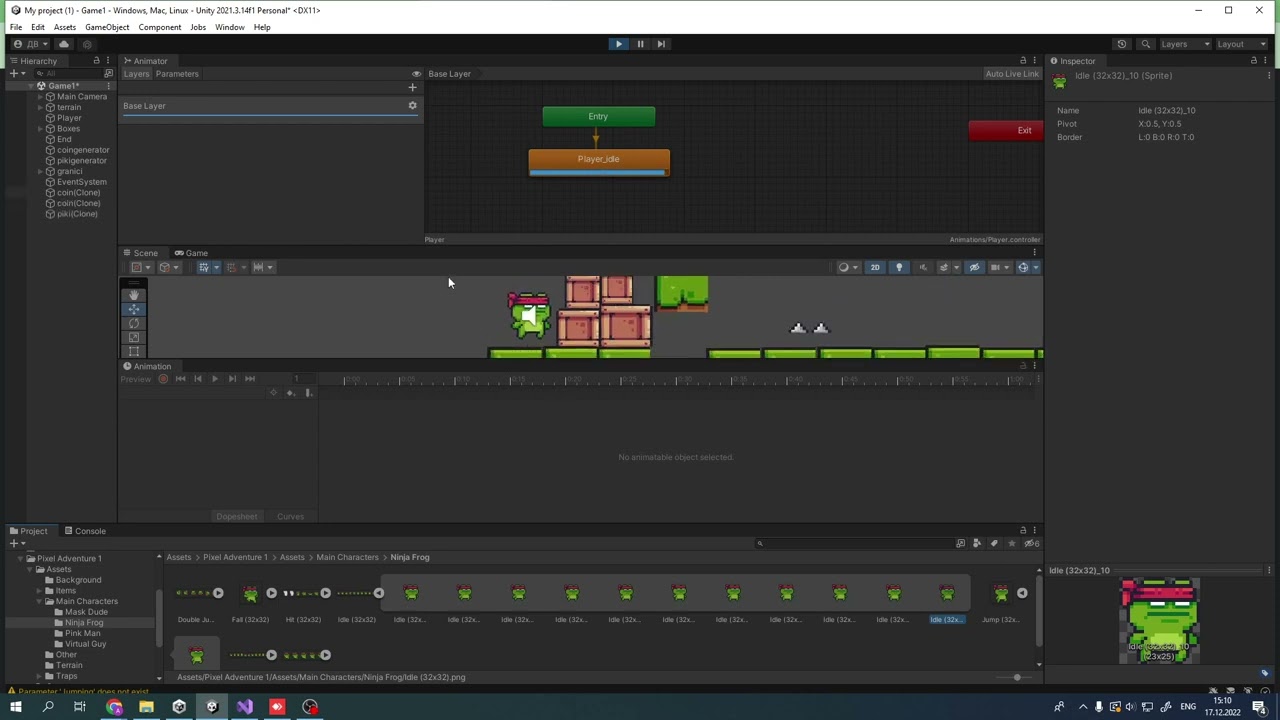Open the Layers dropdown
The width and height of the screenshot is (1280, 720).
click(1185, 44)
